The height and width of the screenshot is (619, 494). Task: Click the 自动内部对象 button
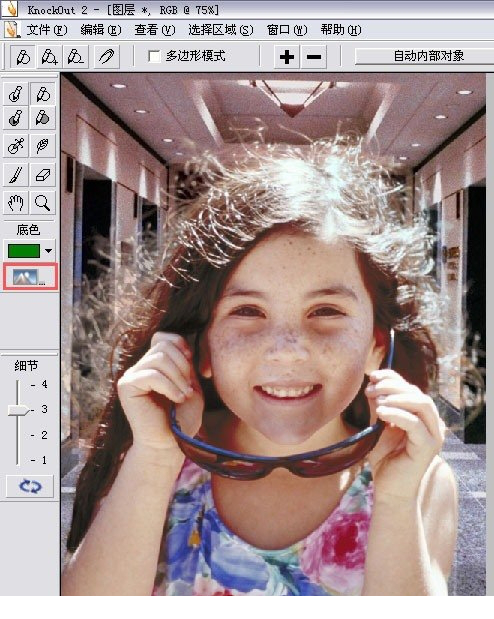425,56
